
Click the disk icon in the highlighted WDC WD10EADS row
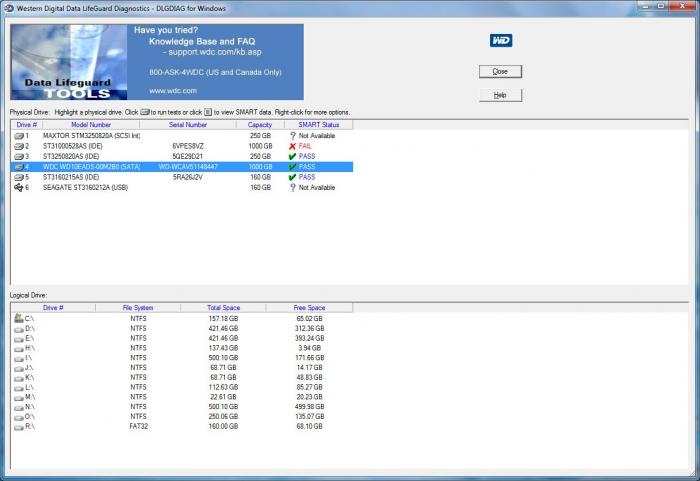point(19,167)
